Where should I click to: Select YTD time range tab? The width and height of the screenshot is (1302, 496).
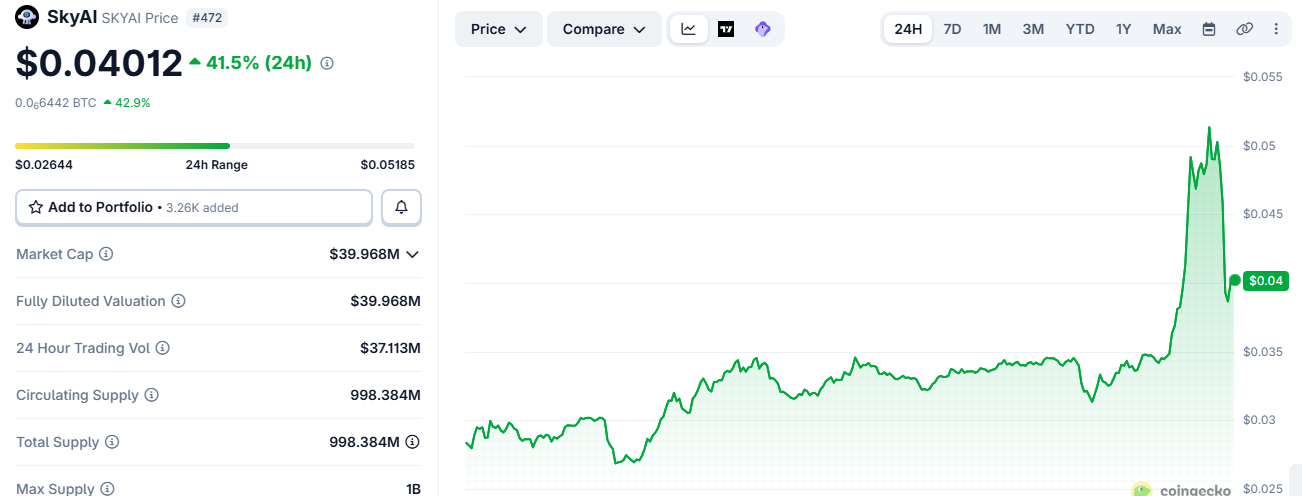1080,29
